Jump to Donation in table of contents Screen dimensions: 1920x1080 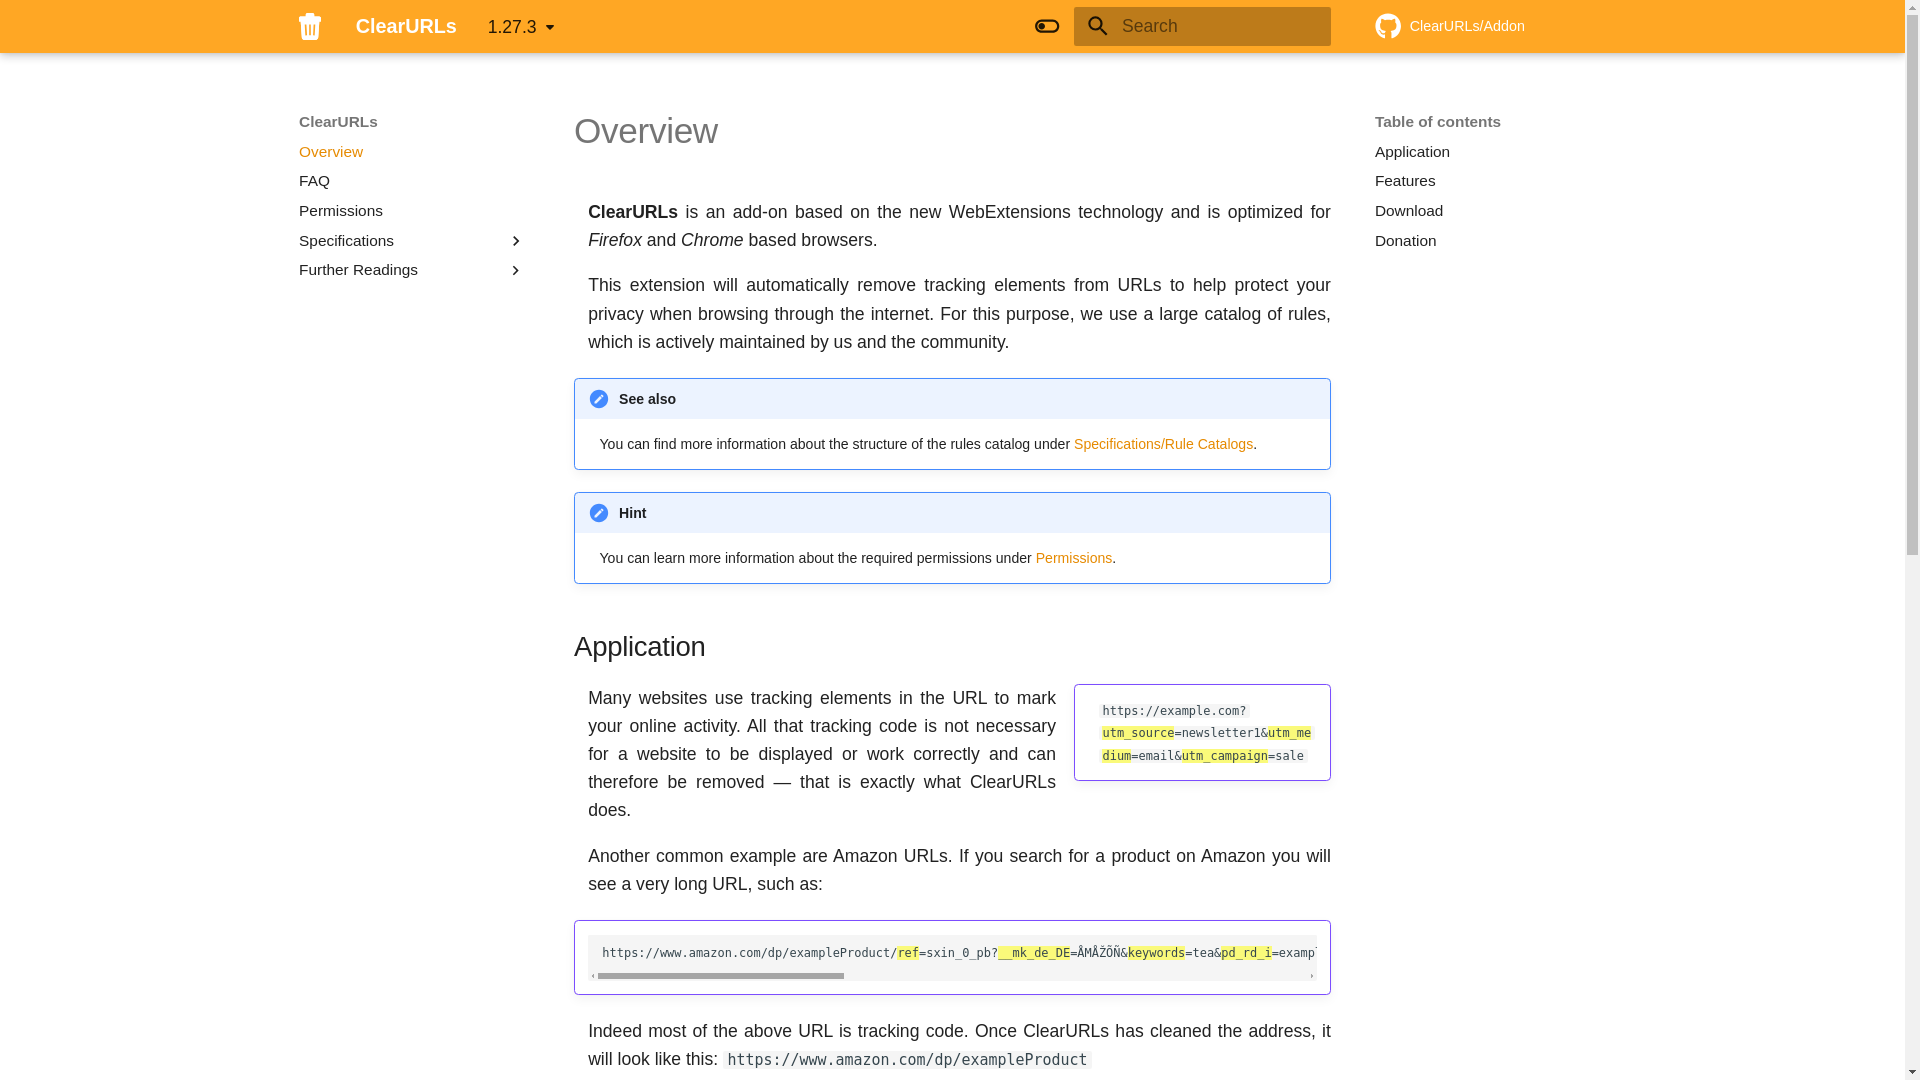pos(1406,241)
